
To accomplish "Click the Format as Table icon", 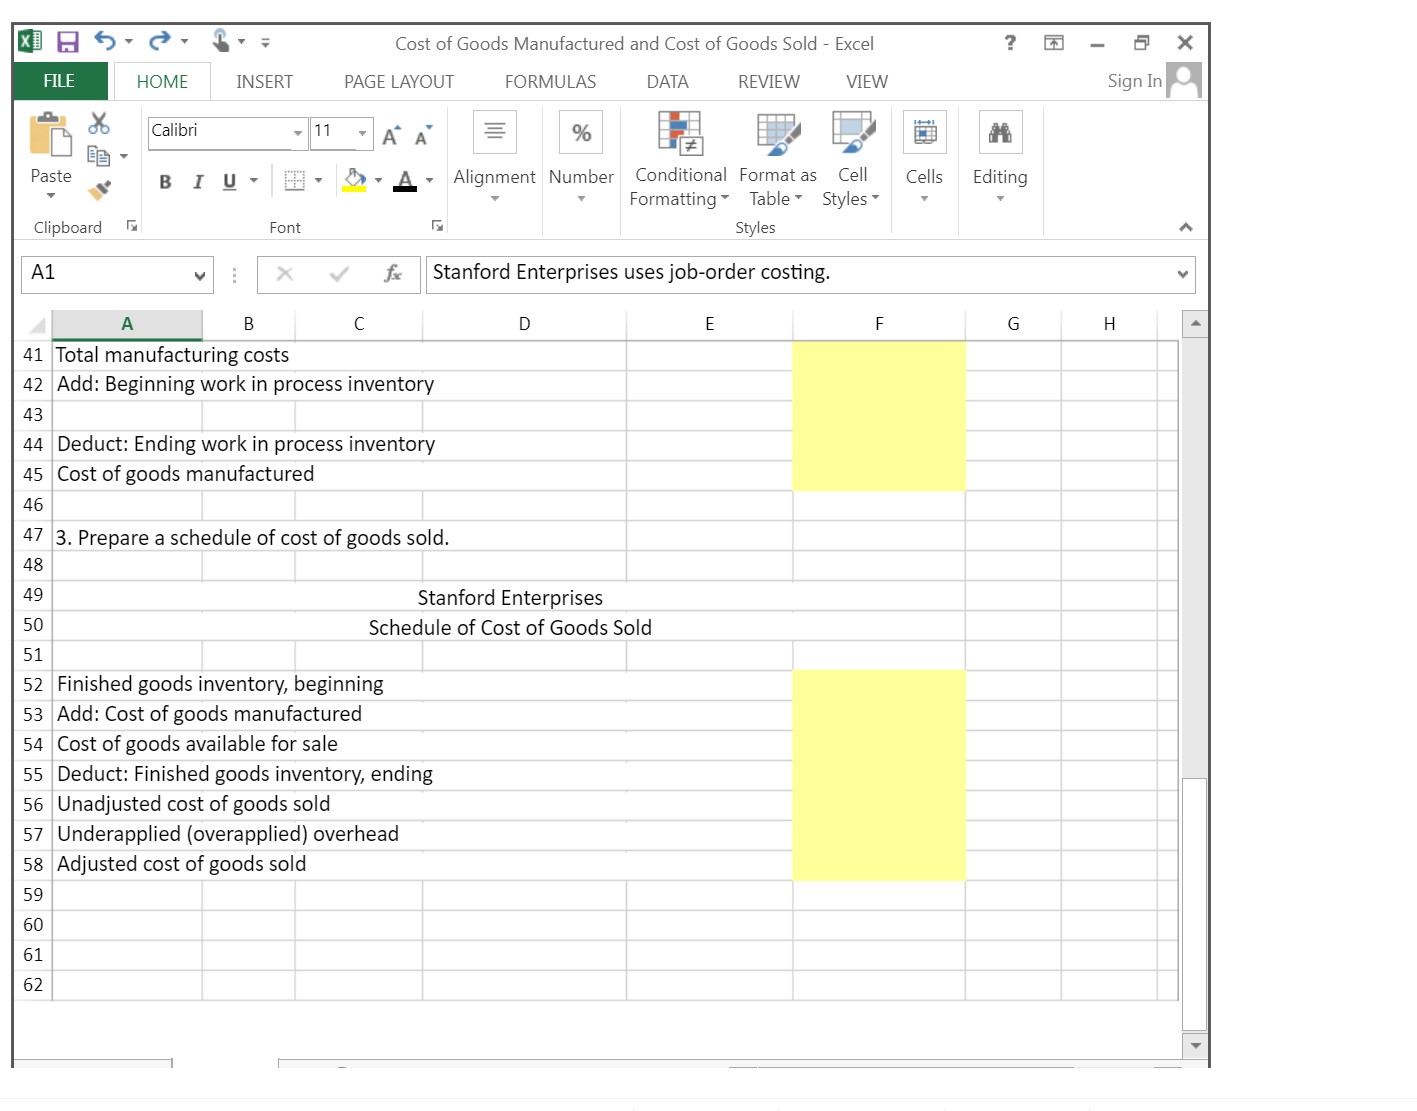I will [778, 133].
